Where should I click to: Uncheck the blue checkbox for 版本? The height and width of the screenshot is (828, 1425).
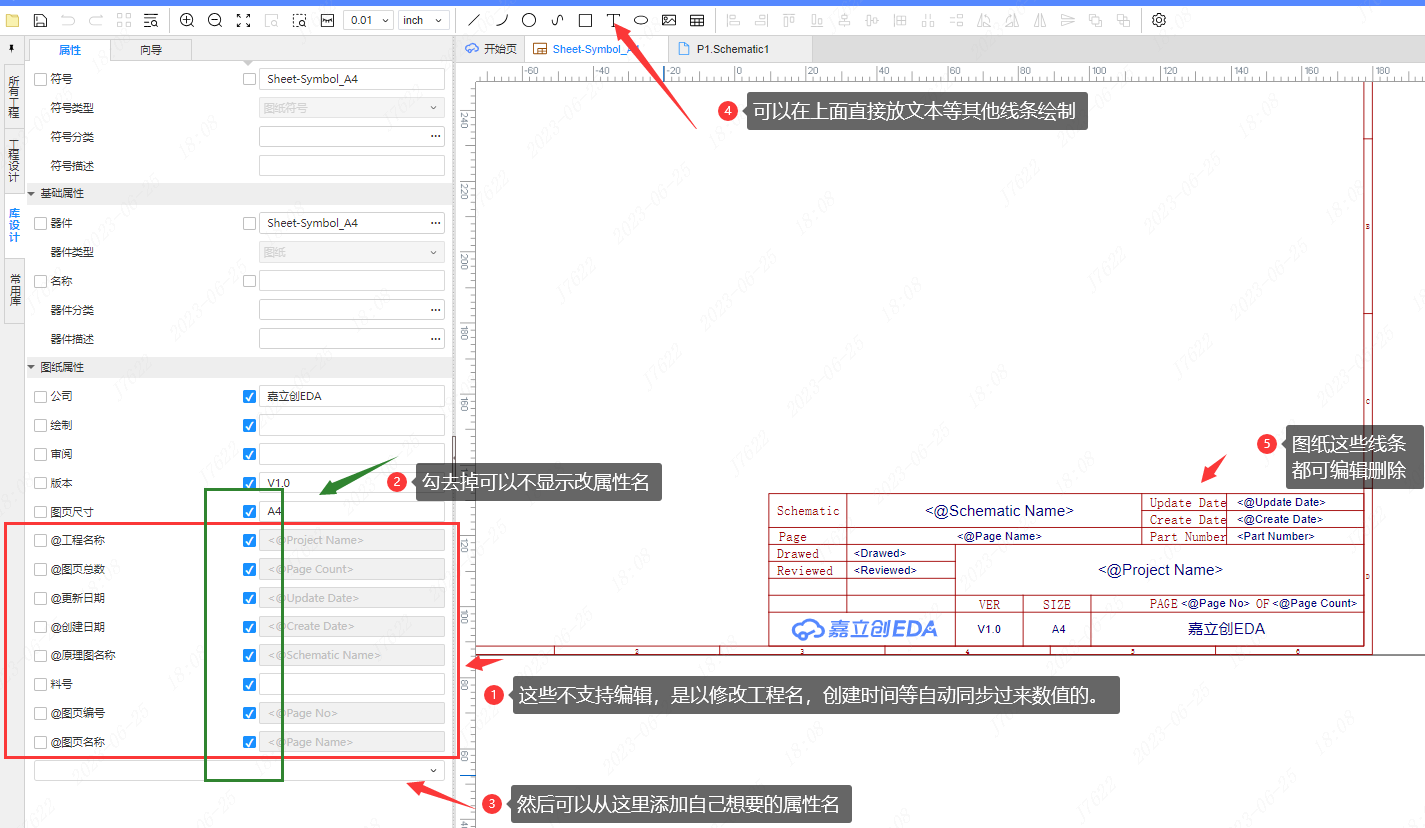(x=250, y=483)
